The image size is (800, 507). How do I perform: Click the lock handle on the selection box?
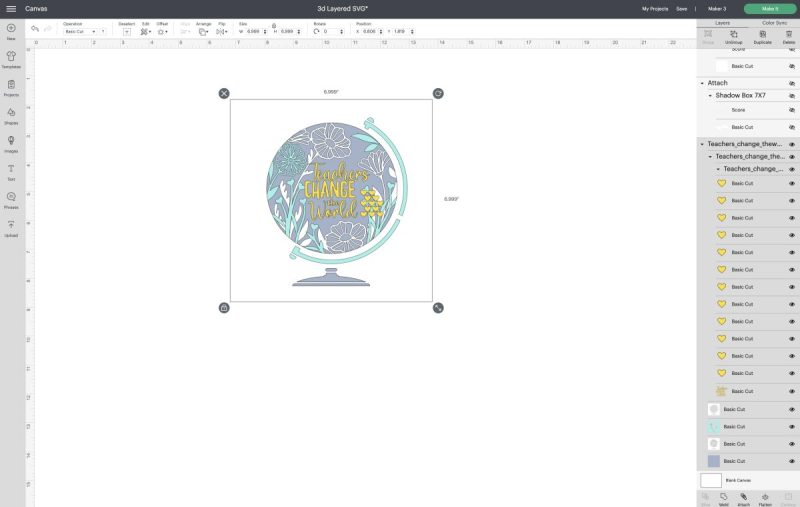pos(224,308)
